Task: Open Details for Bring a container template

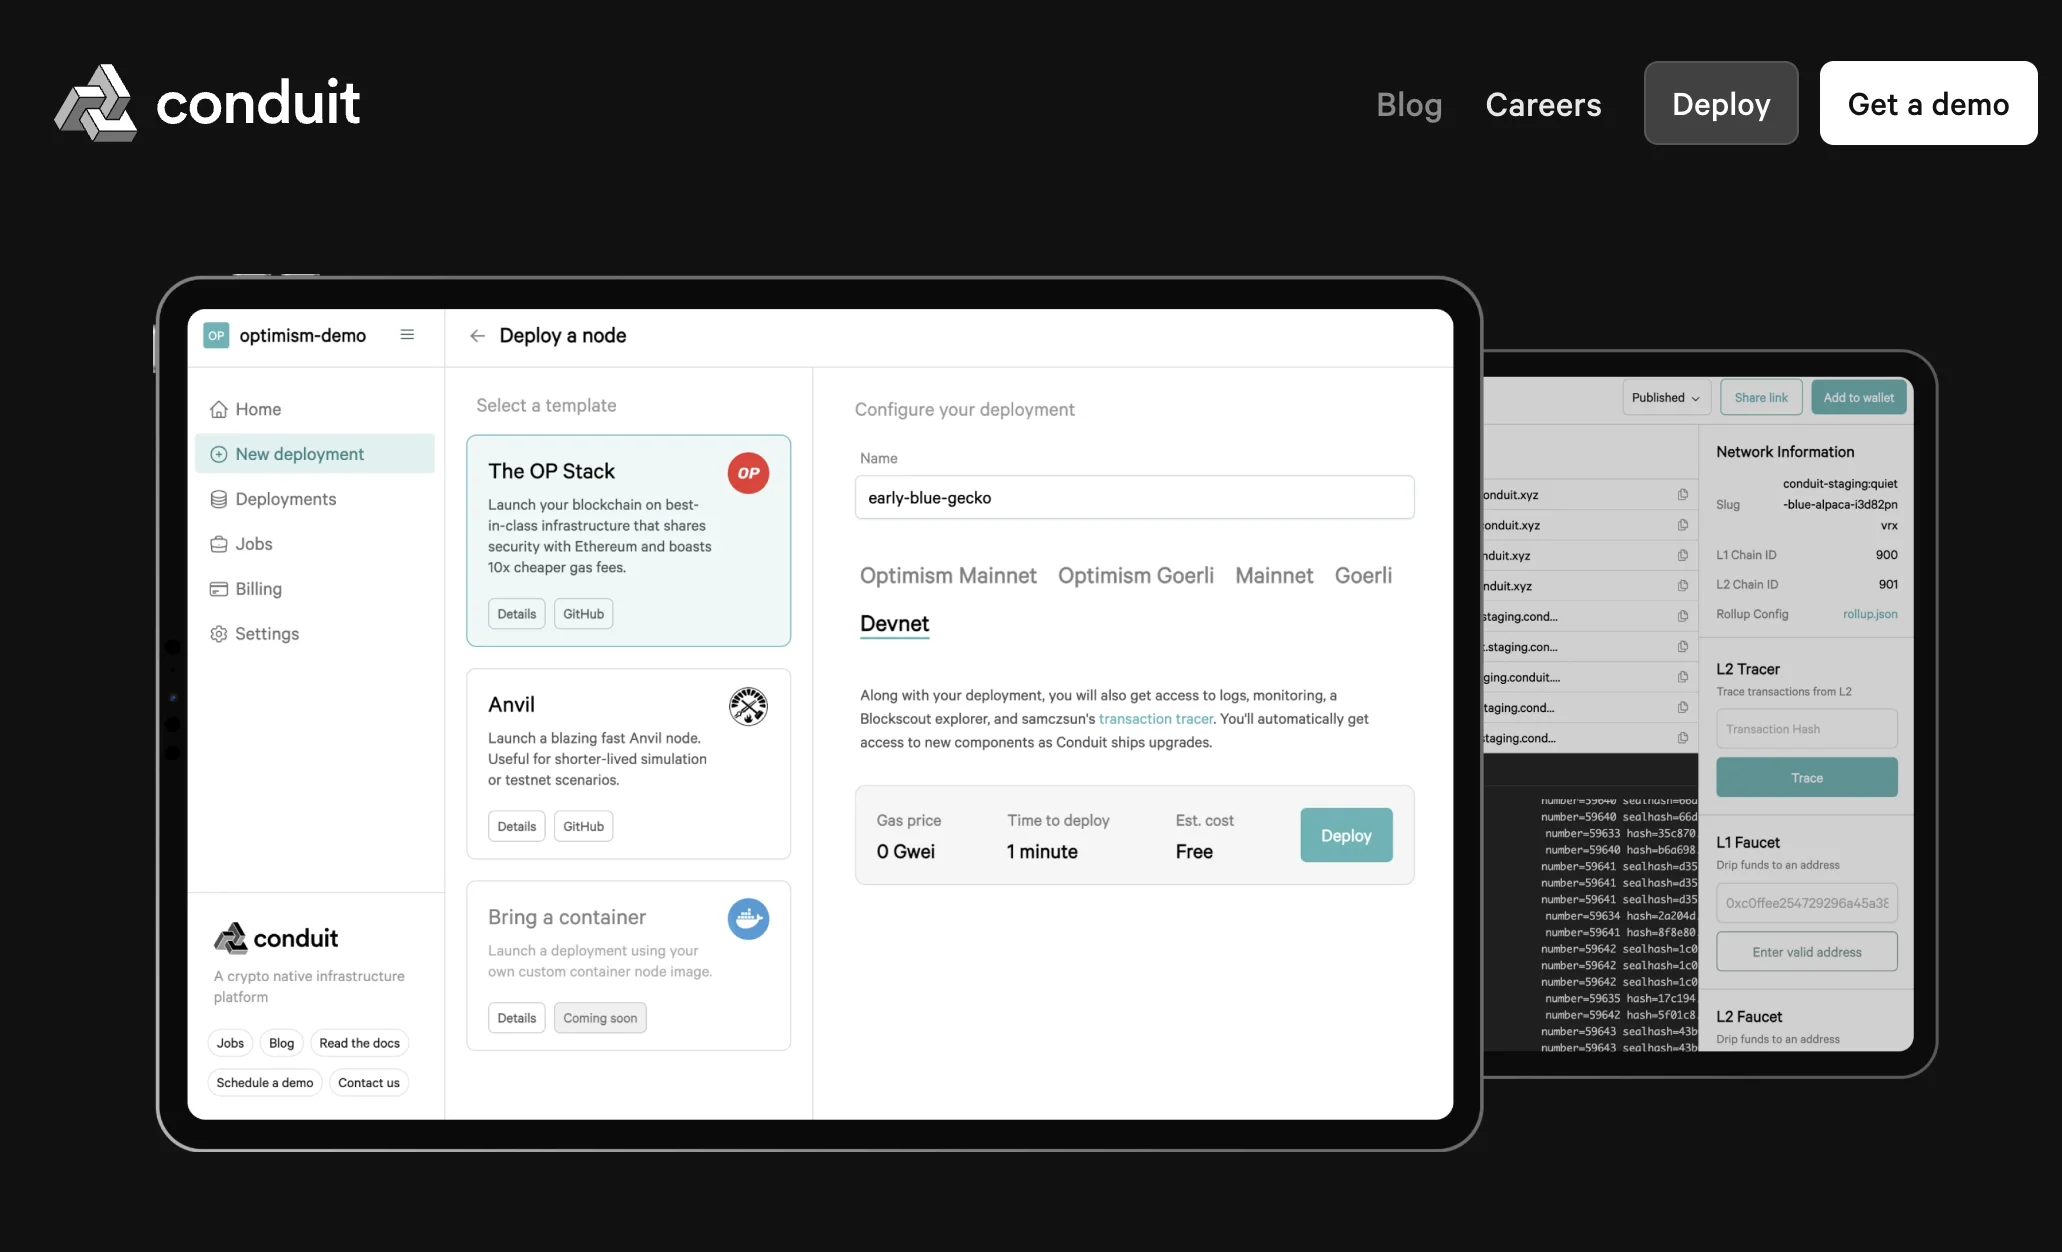Action: tap(517, 1018)
